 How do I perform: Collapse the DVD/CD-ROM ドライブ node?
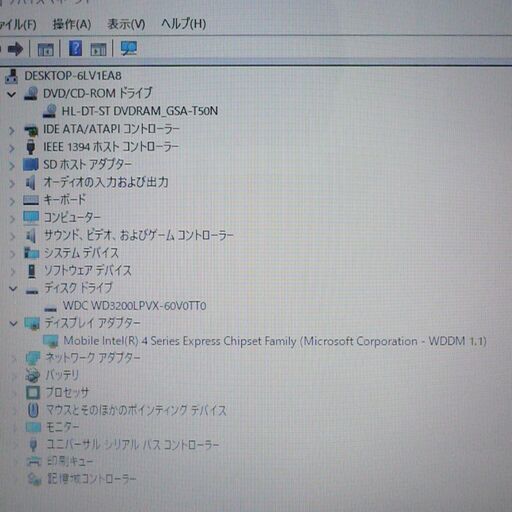coord(12,94)
